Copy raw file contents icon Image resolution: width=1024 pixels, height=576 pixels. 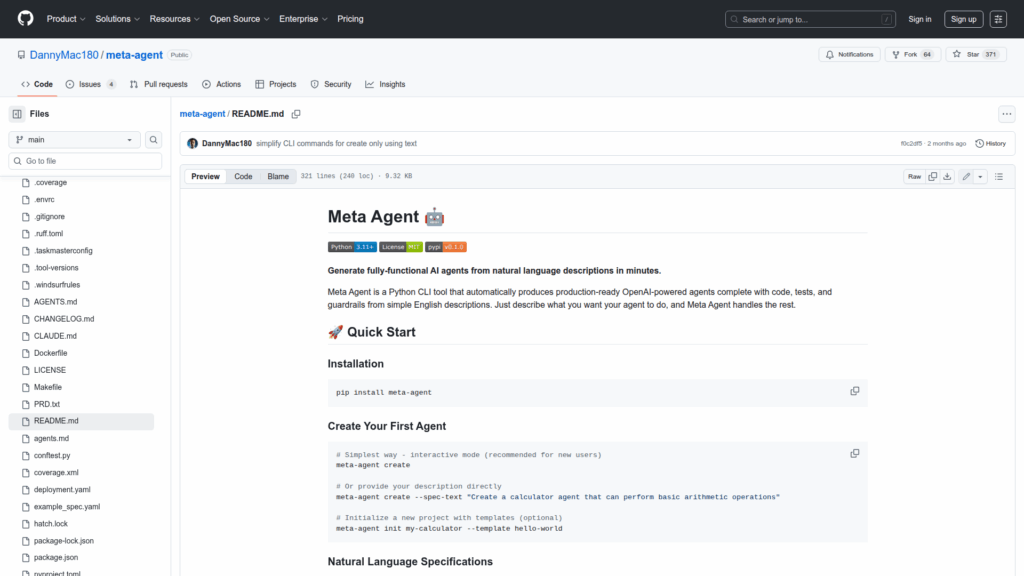pyautogui.click(x=932, y=176)
